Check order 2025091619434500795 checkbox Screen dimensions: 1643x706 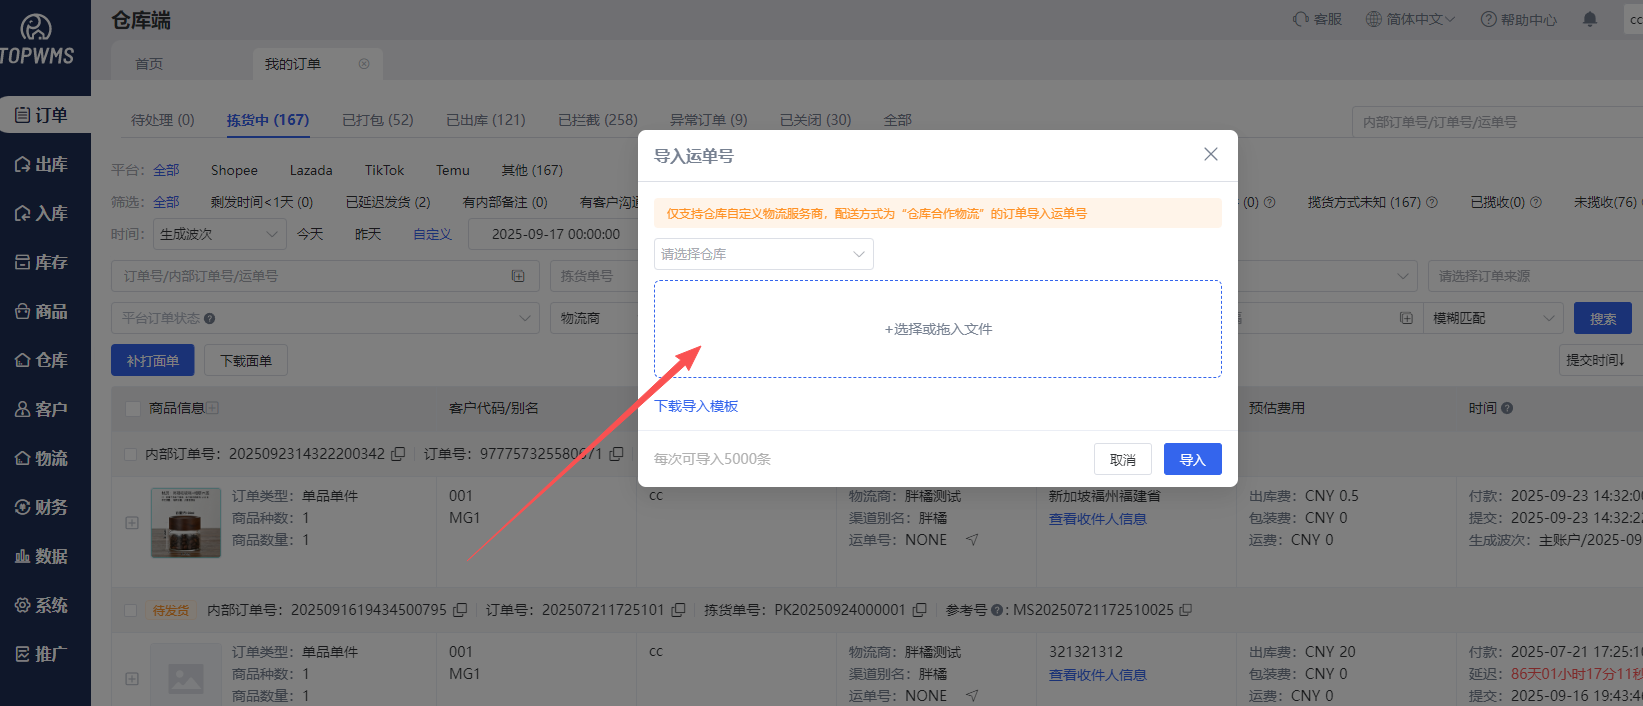pos(130,610)
